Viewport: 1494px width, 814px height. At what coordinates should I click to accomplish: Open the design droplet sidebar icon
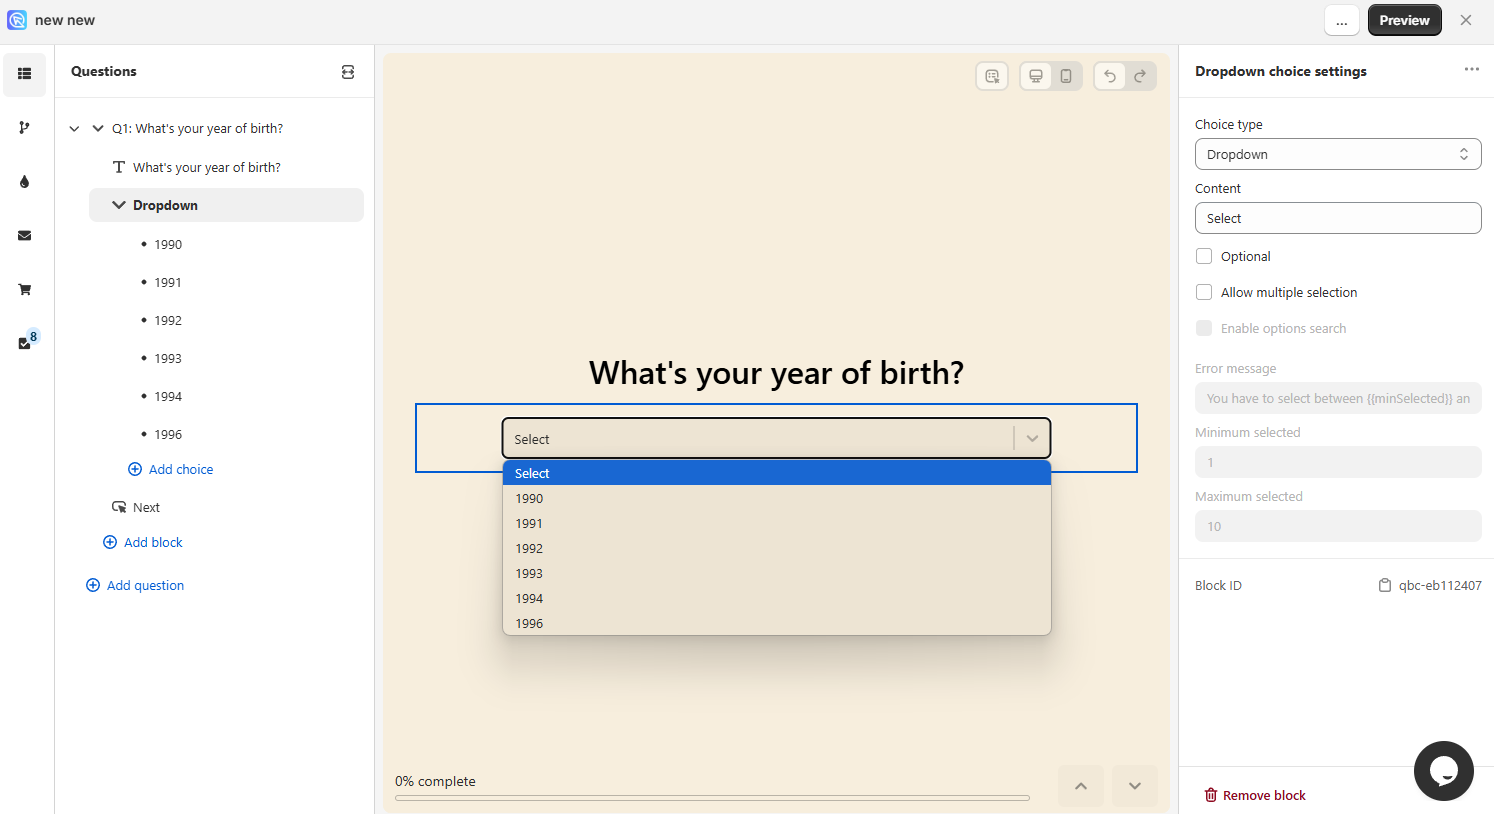[x=25, y=182]
